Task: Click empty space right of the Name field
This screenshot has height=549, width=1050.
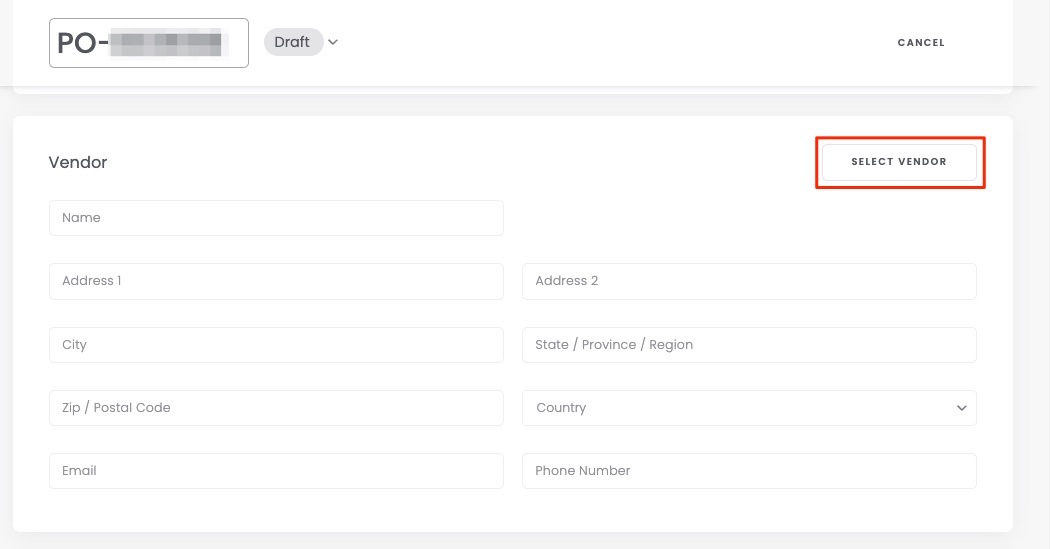Action: tap(740, 218)
